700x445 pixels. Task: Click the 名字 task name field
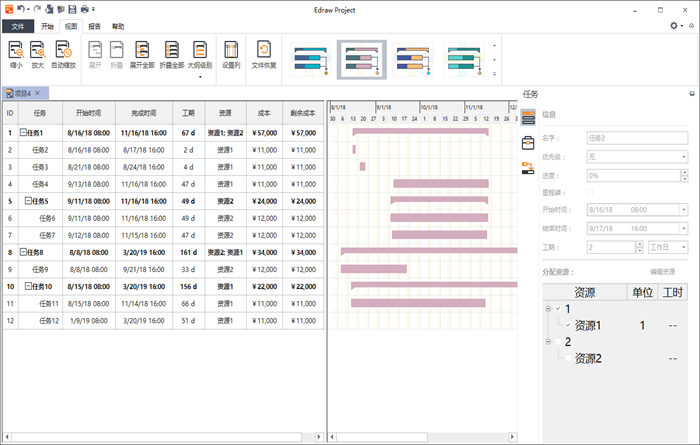coord(637,138)
